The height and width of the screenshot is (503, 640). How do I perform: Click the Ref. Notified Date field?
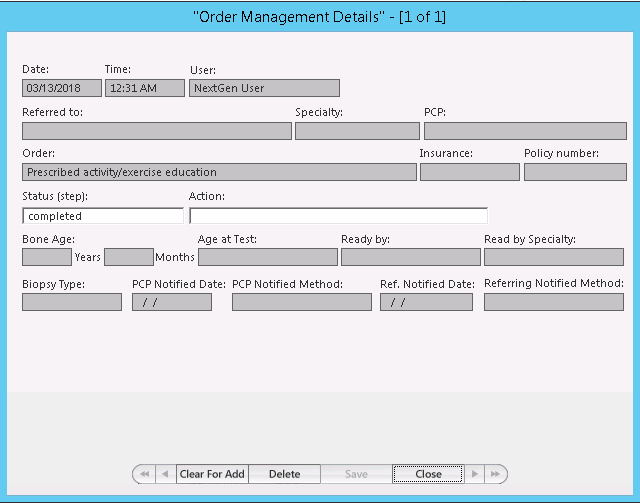(x=427, y=302)
